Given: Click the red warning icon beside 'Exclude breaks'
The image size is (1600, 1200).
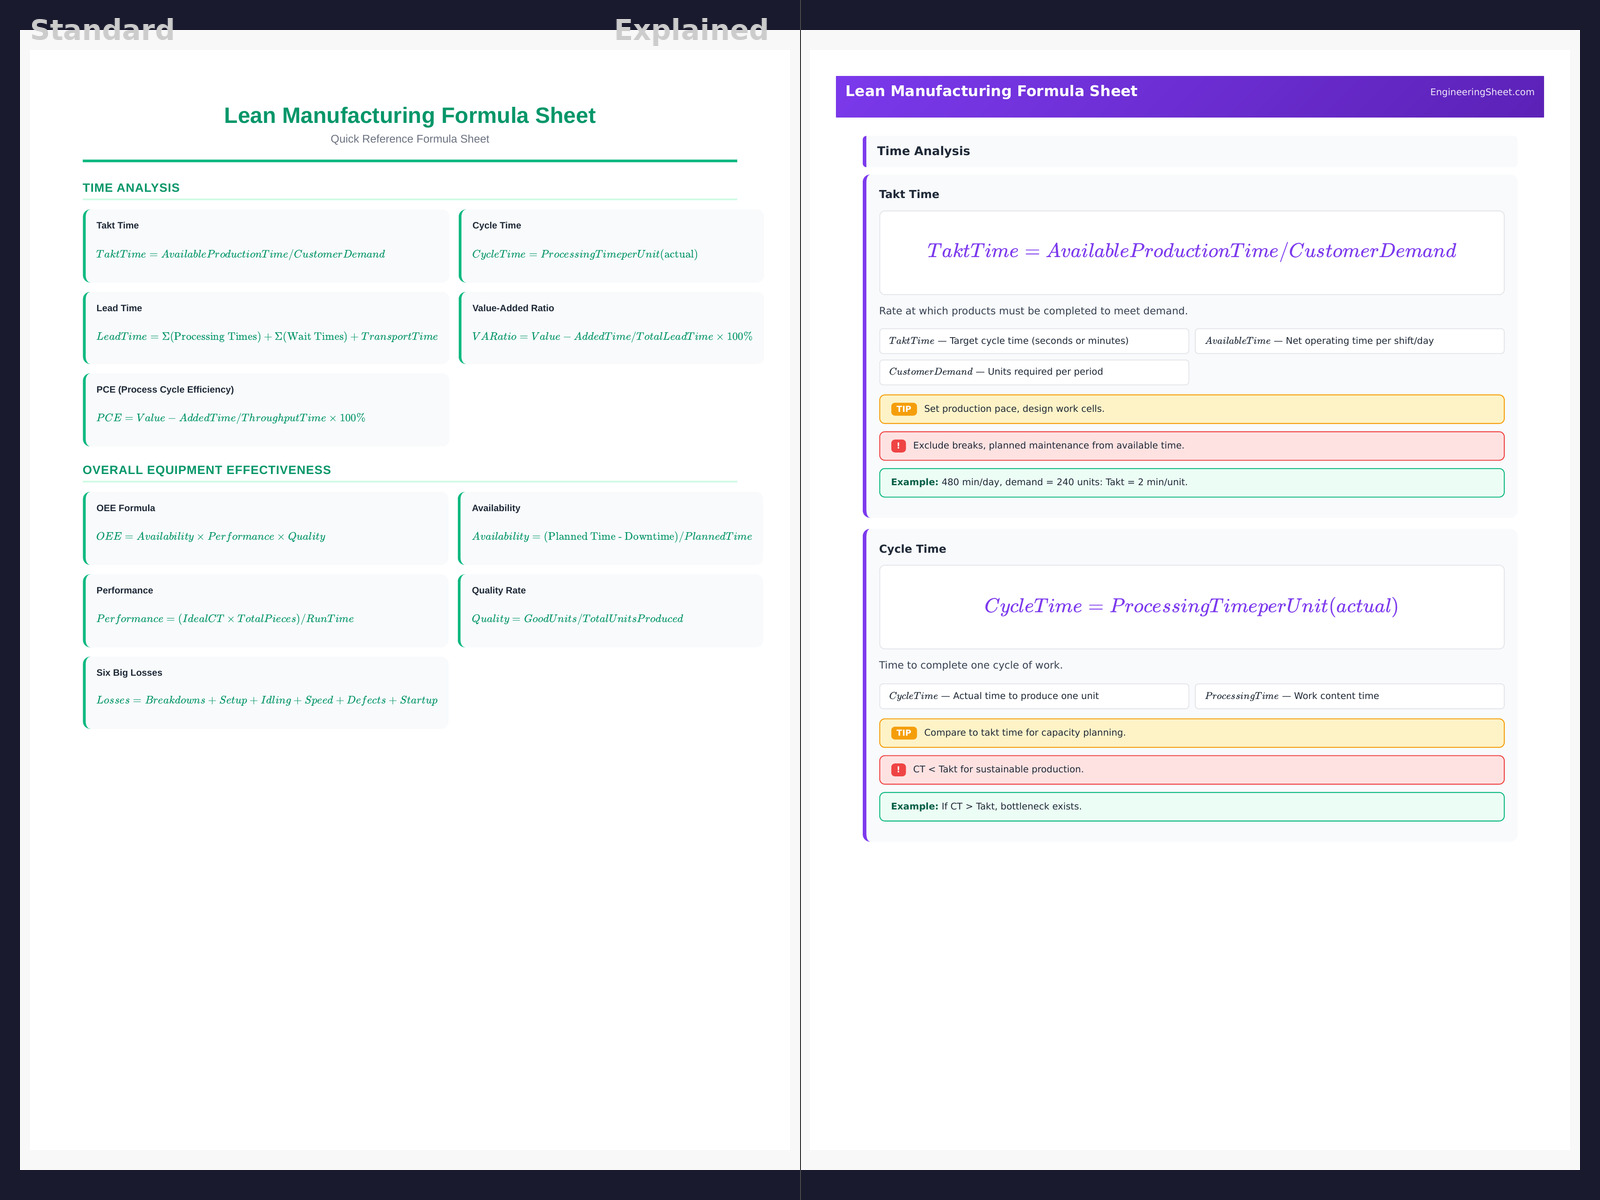Looking at the screenshot, I should click(x=898, y=446).
